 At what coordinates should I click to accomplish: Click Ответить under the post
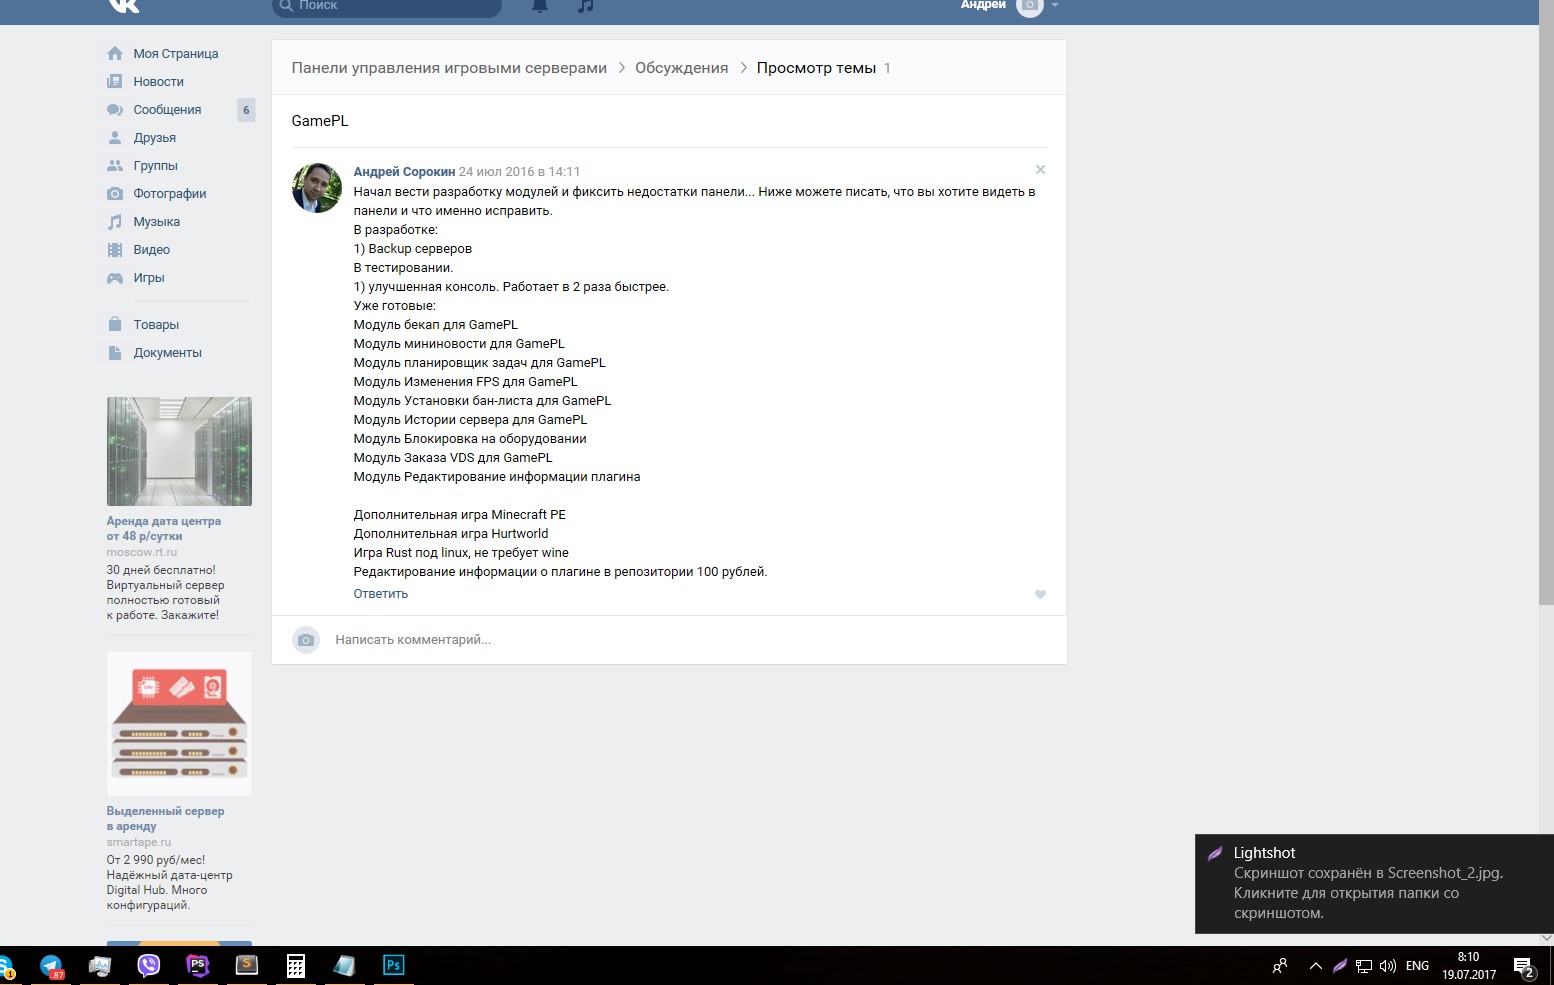coord(381,594)
